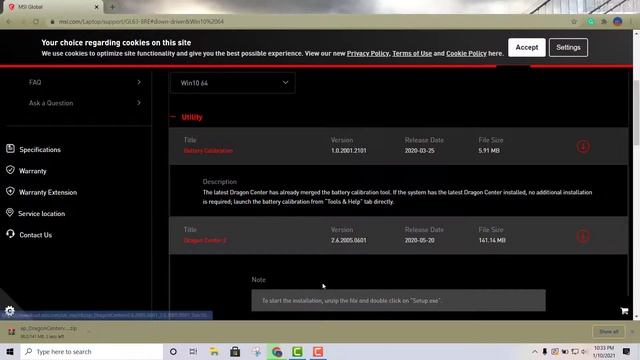
Task: Click the Specifications sidebar icon
Action: pyautogui.click(x=10, y=149)
